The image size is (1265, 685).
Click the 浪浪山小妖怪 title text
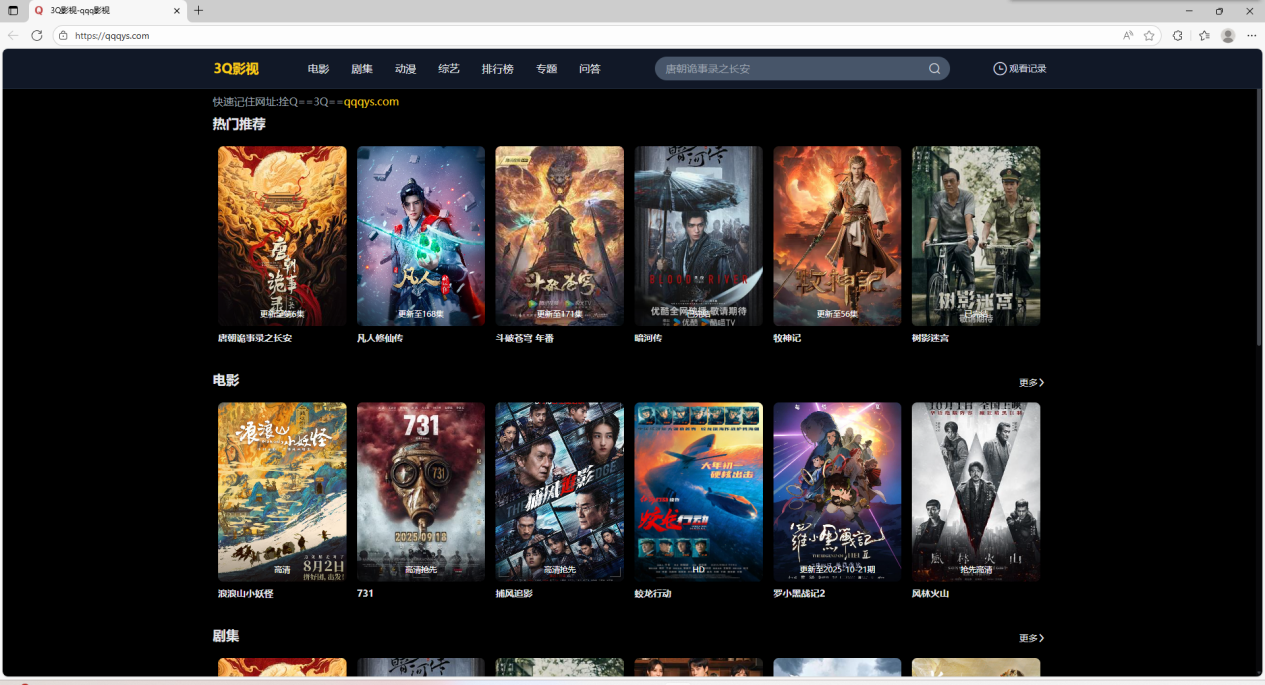(246, 594)
